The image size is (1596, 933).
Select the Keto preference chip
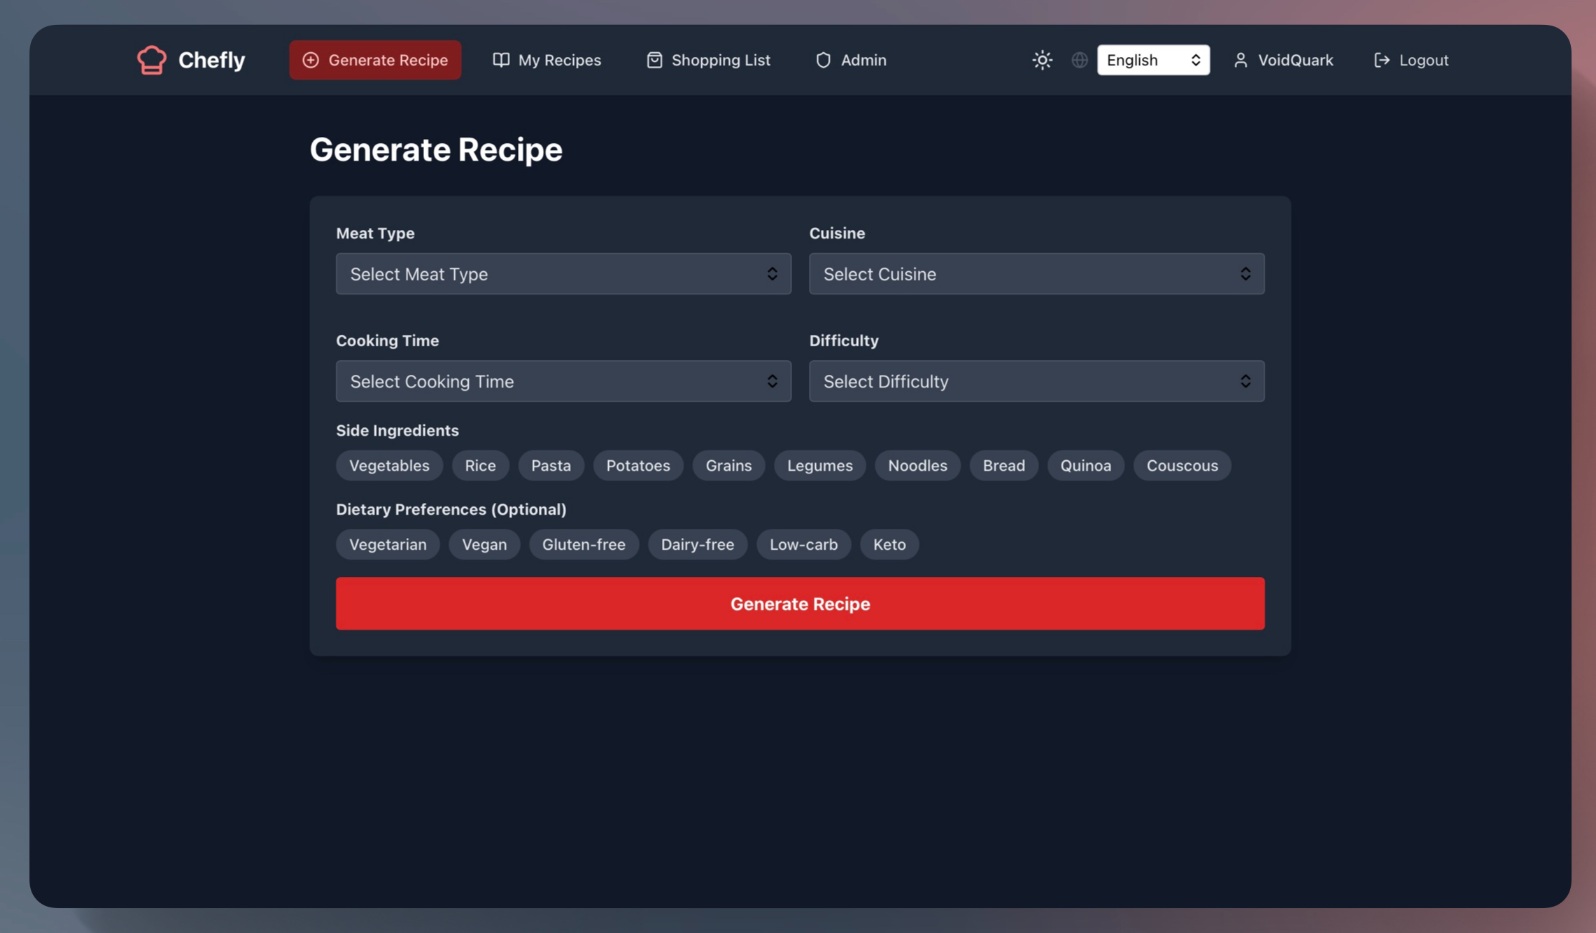[889, 544]
